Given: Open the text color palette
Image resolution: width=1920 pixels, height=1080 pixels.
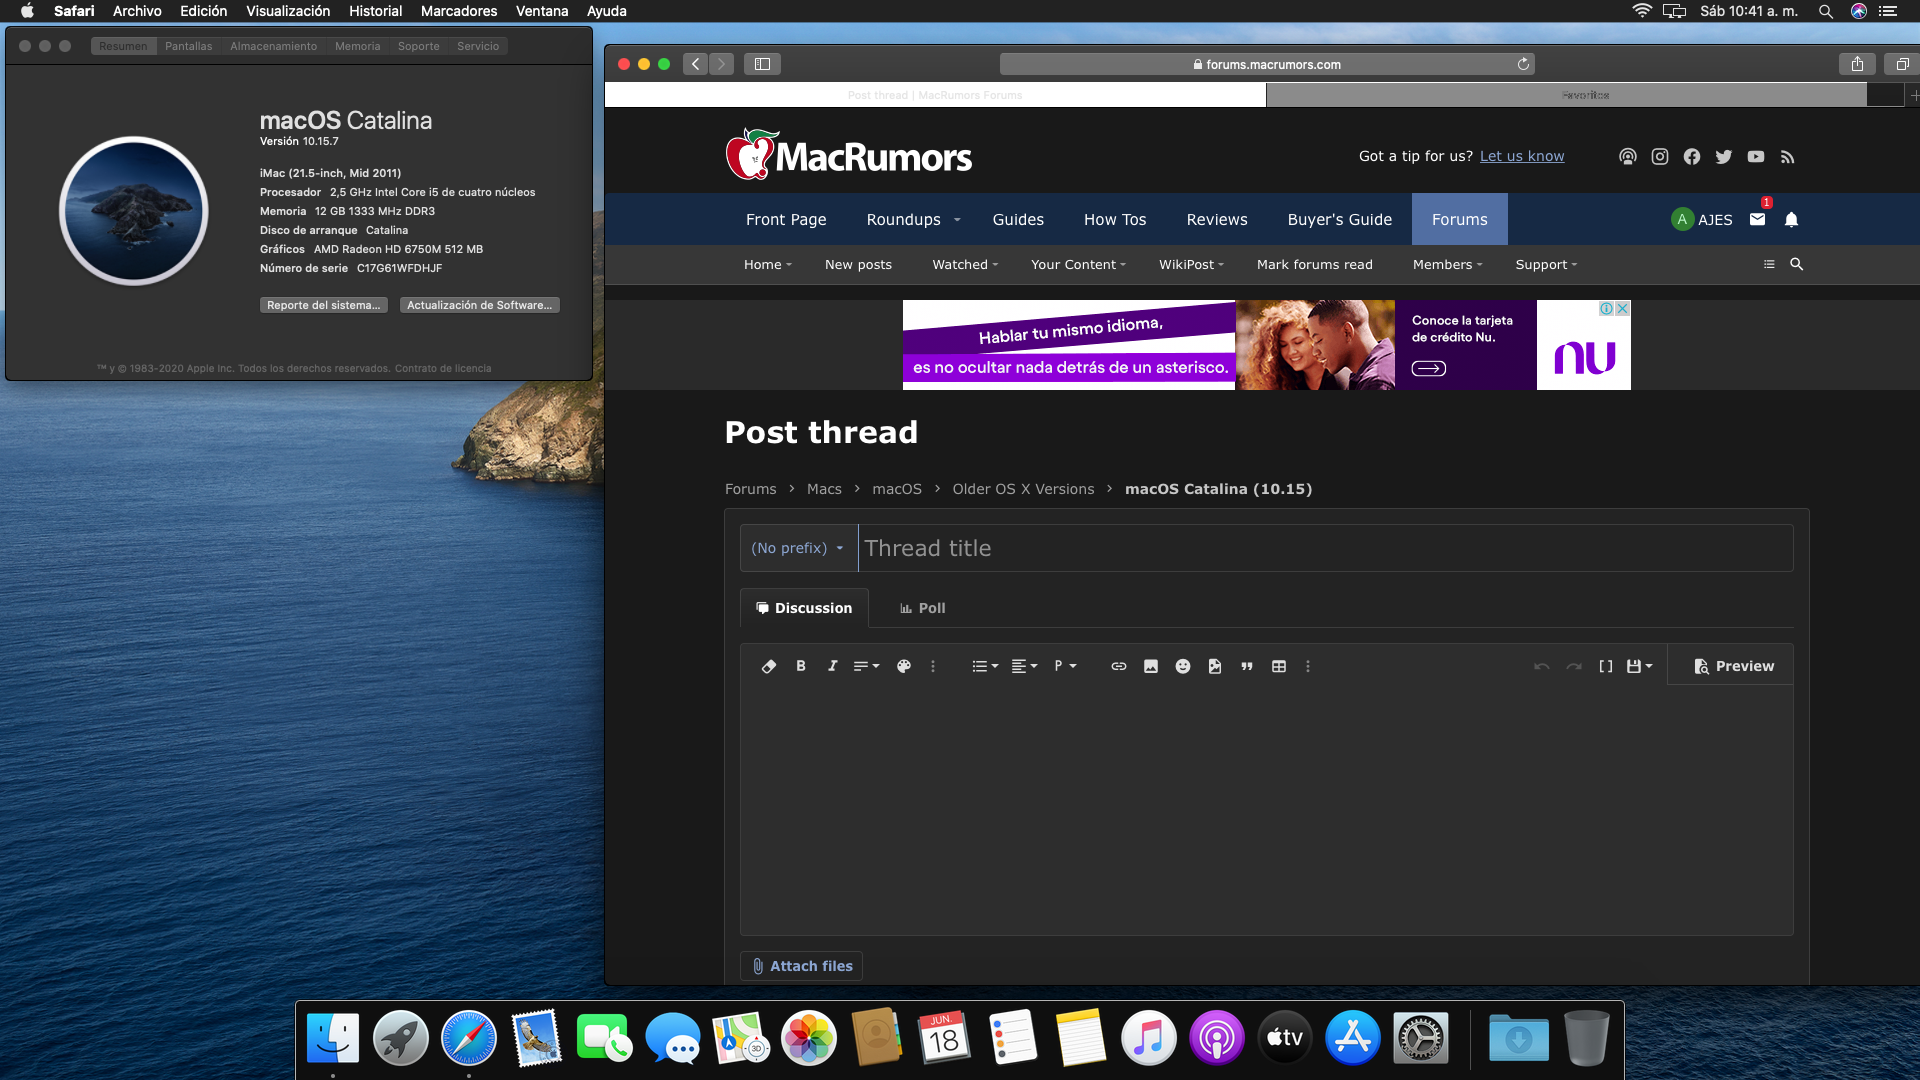Looking at the screenshot, I should point(903,666).
